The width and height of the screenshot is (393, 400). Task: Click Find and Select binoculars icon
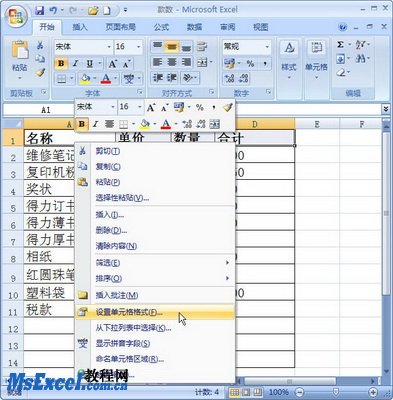click(x=360, y=59)
